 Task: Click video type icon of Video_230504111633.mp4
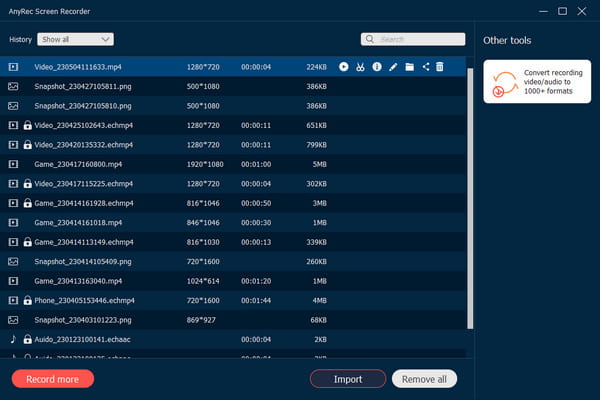(13, 67)
